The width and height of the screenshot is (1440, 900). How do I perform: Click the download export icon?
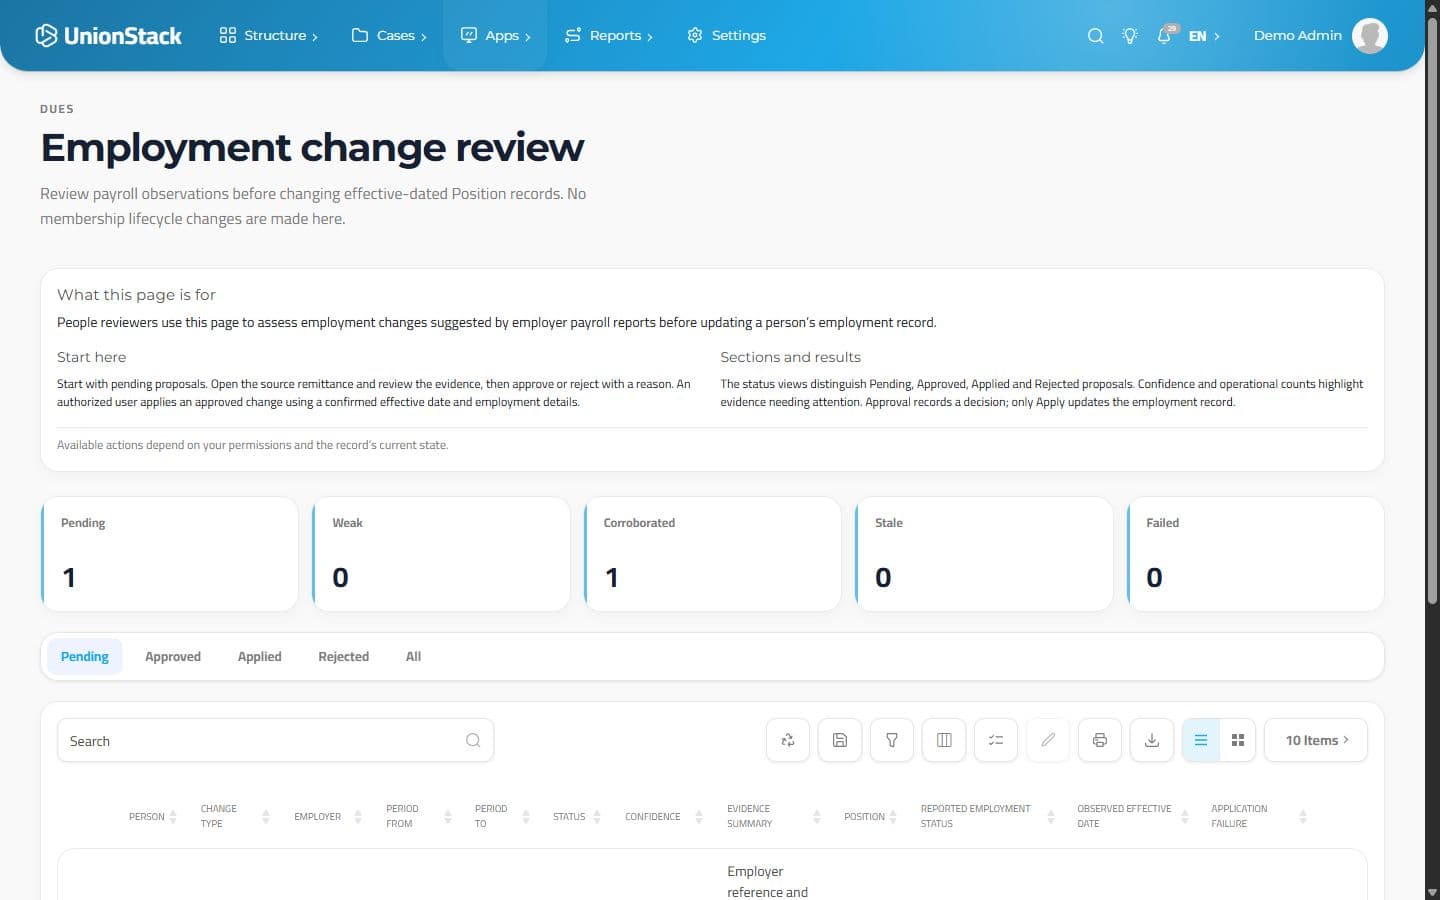pos(1152,740)
